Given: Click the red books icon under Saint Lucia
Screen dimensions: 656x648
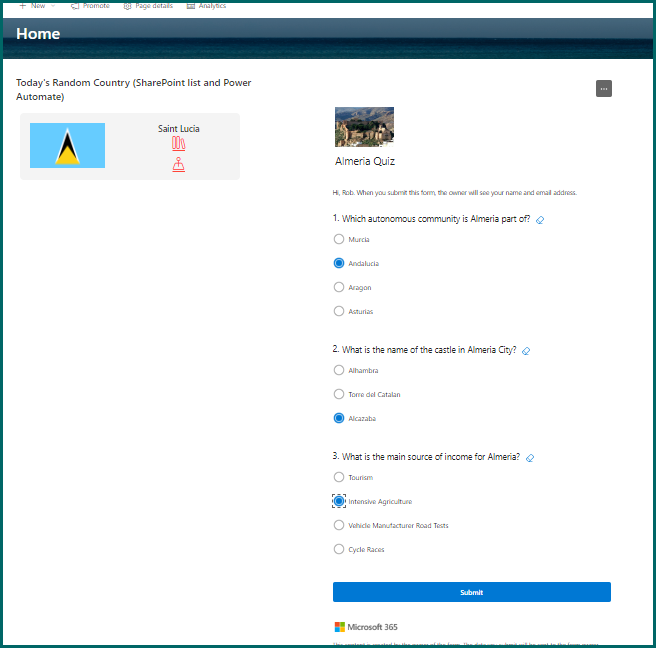Looking at the screenshot, I should tap(179, 143).
